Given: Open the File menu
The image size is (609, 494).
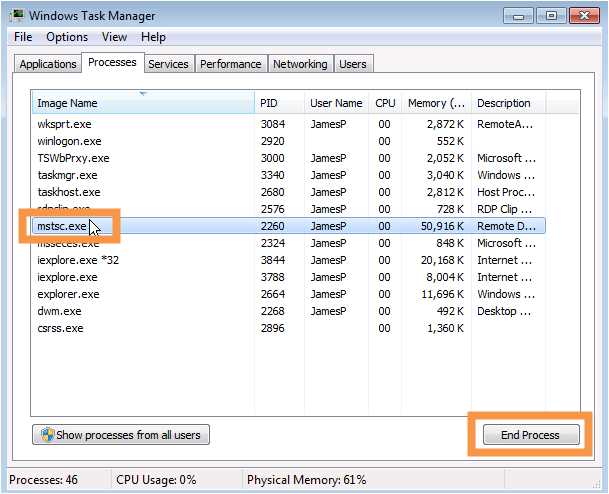Looking at the screenshot, I should click(23, 37).
